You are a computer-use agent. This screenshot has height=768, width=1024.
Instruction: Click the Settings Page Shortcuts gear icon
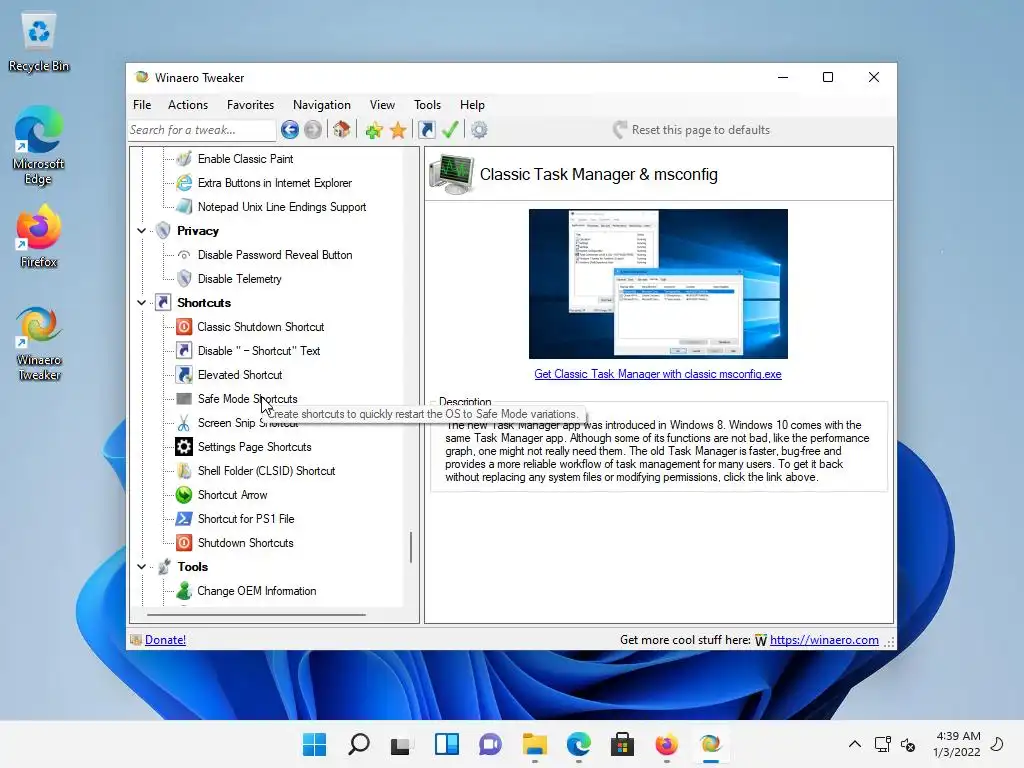pyautogui.click(x=184, y=447)
